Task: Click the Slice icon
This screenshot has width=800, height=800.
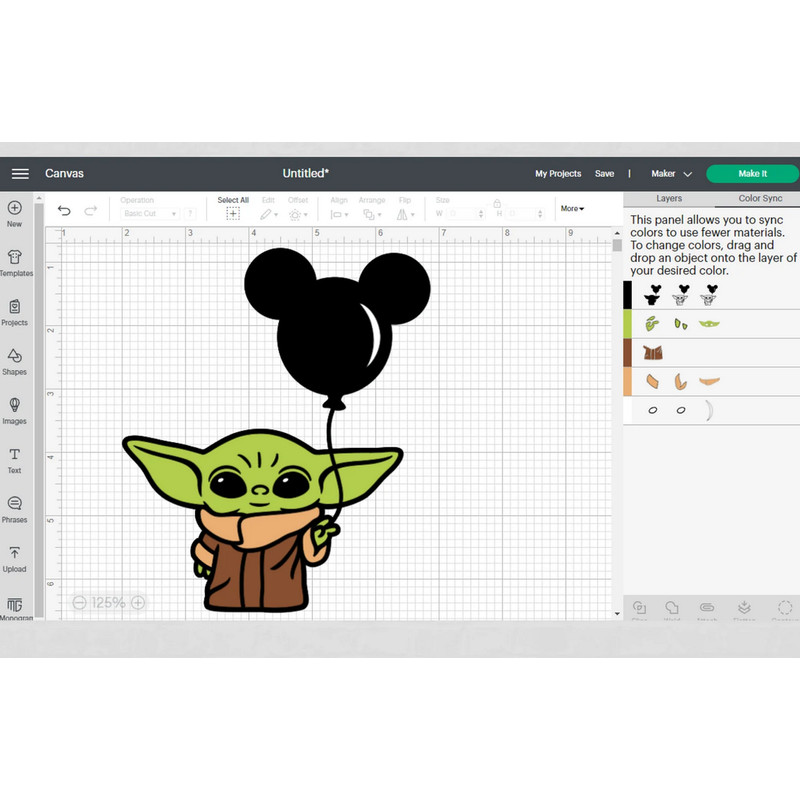Action: coord(640,607)
